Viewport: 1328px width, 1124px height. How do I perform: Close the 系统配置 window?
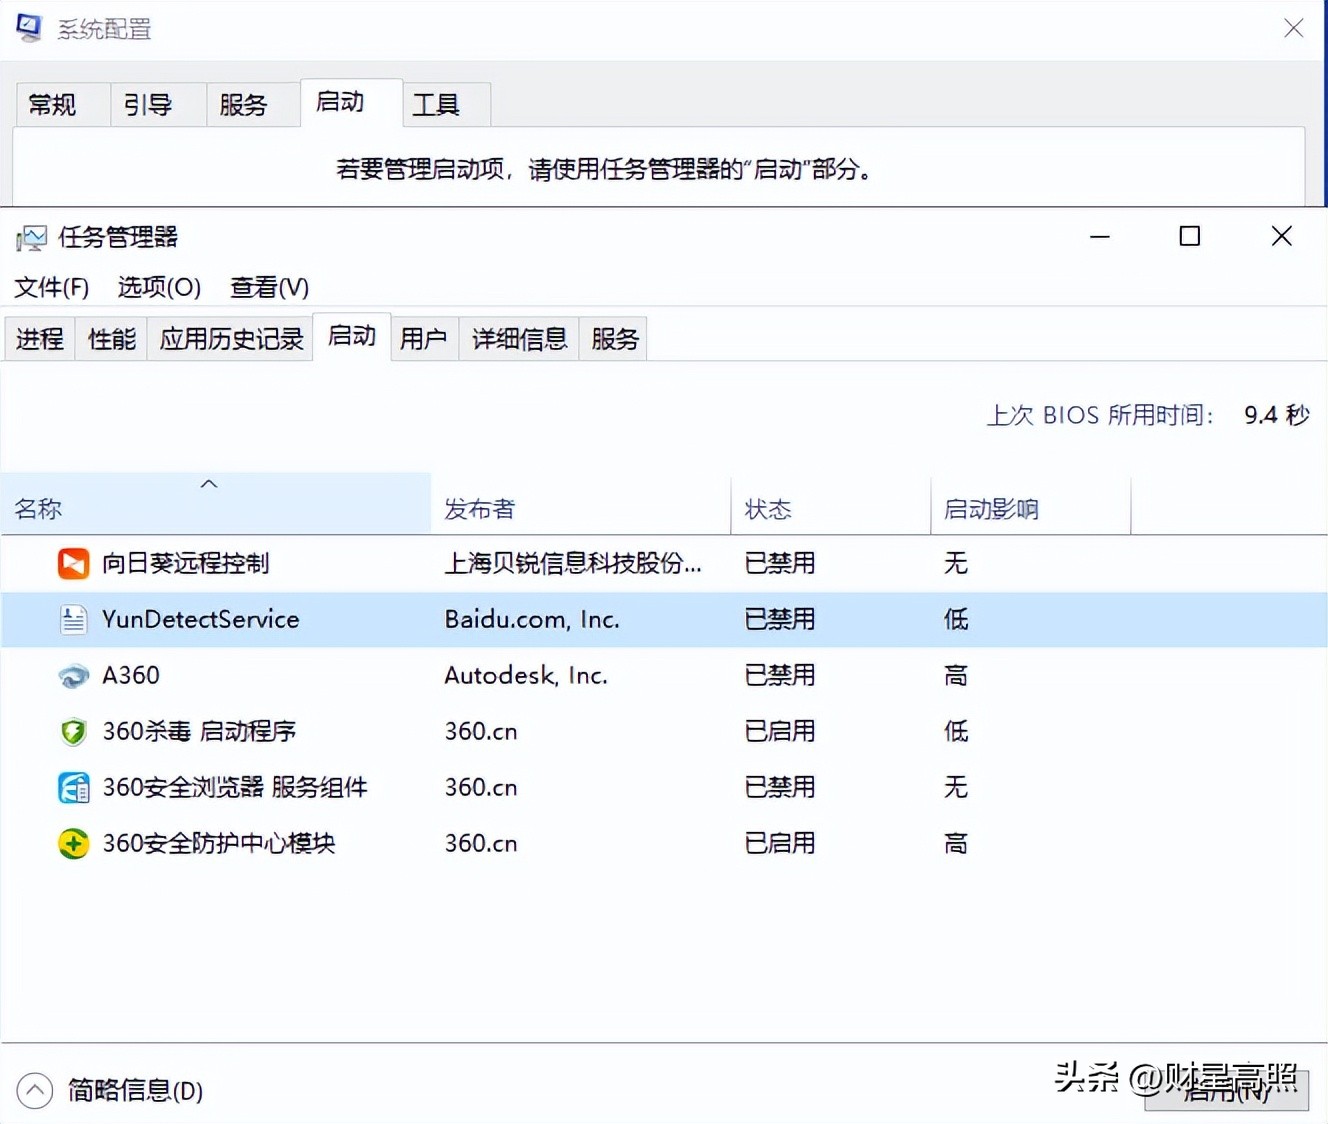[1293, 28]
